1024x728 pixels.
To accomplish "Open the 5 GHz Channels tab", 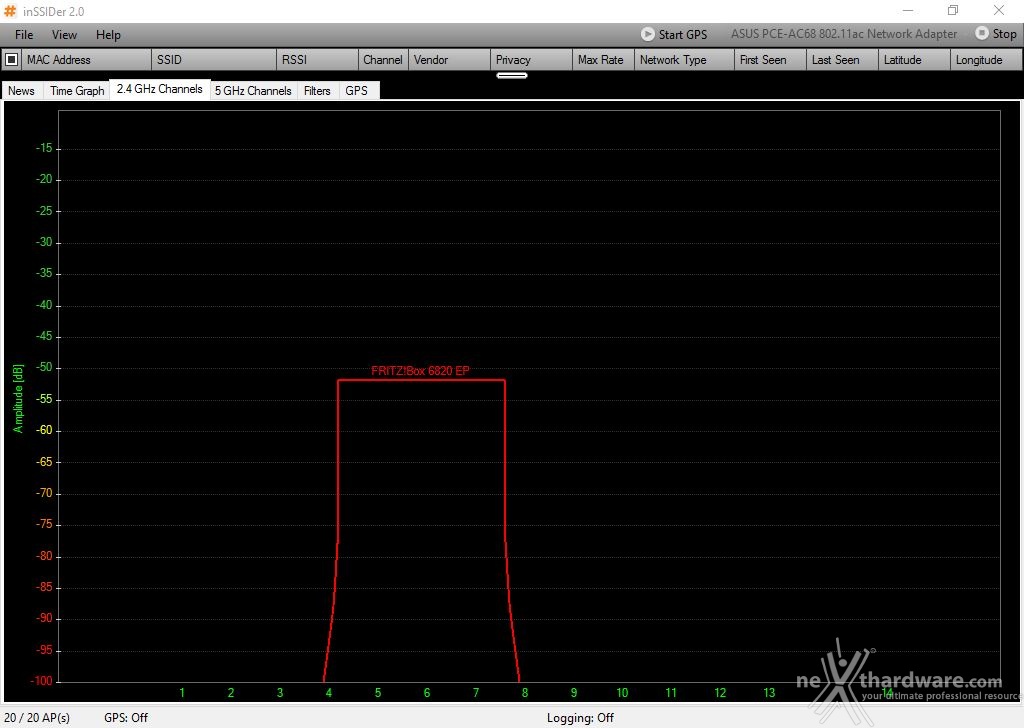I will pyautogui.click(x=253, y=91).
